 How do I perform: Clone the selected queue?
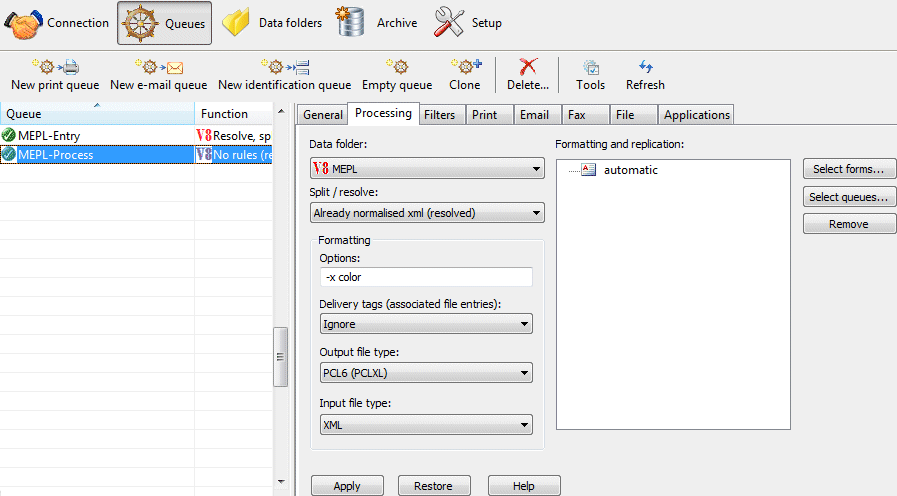click(x=465, y=75)
